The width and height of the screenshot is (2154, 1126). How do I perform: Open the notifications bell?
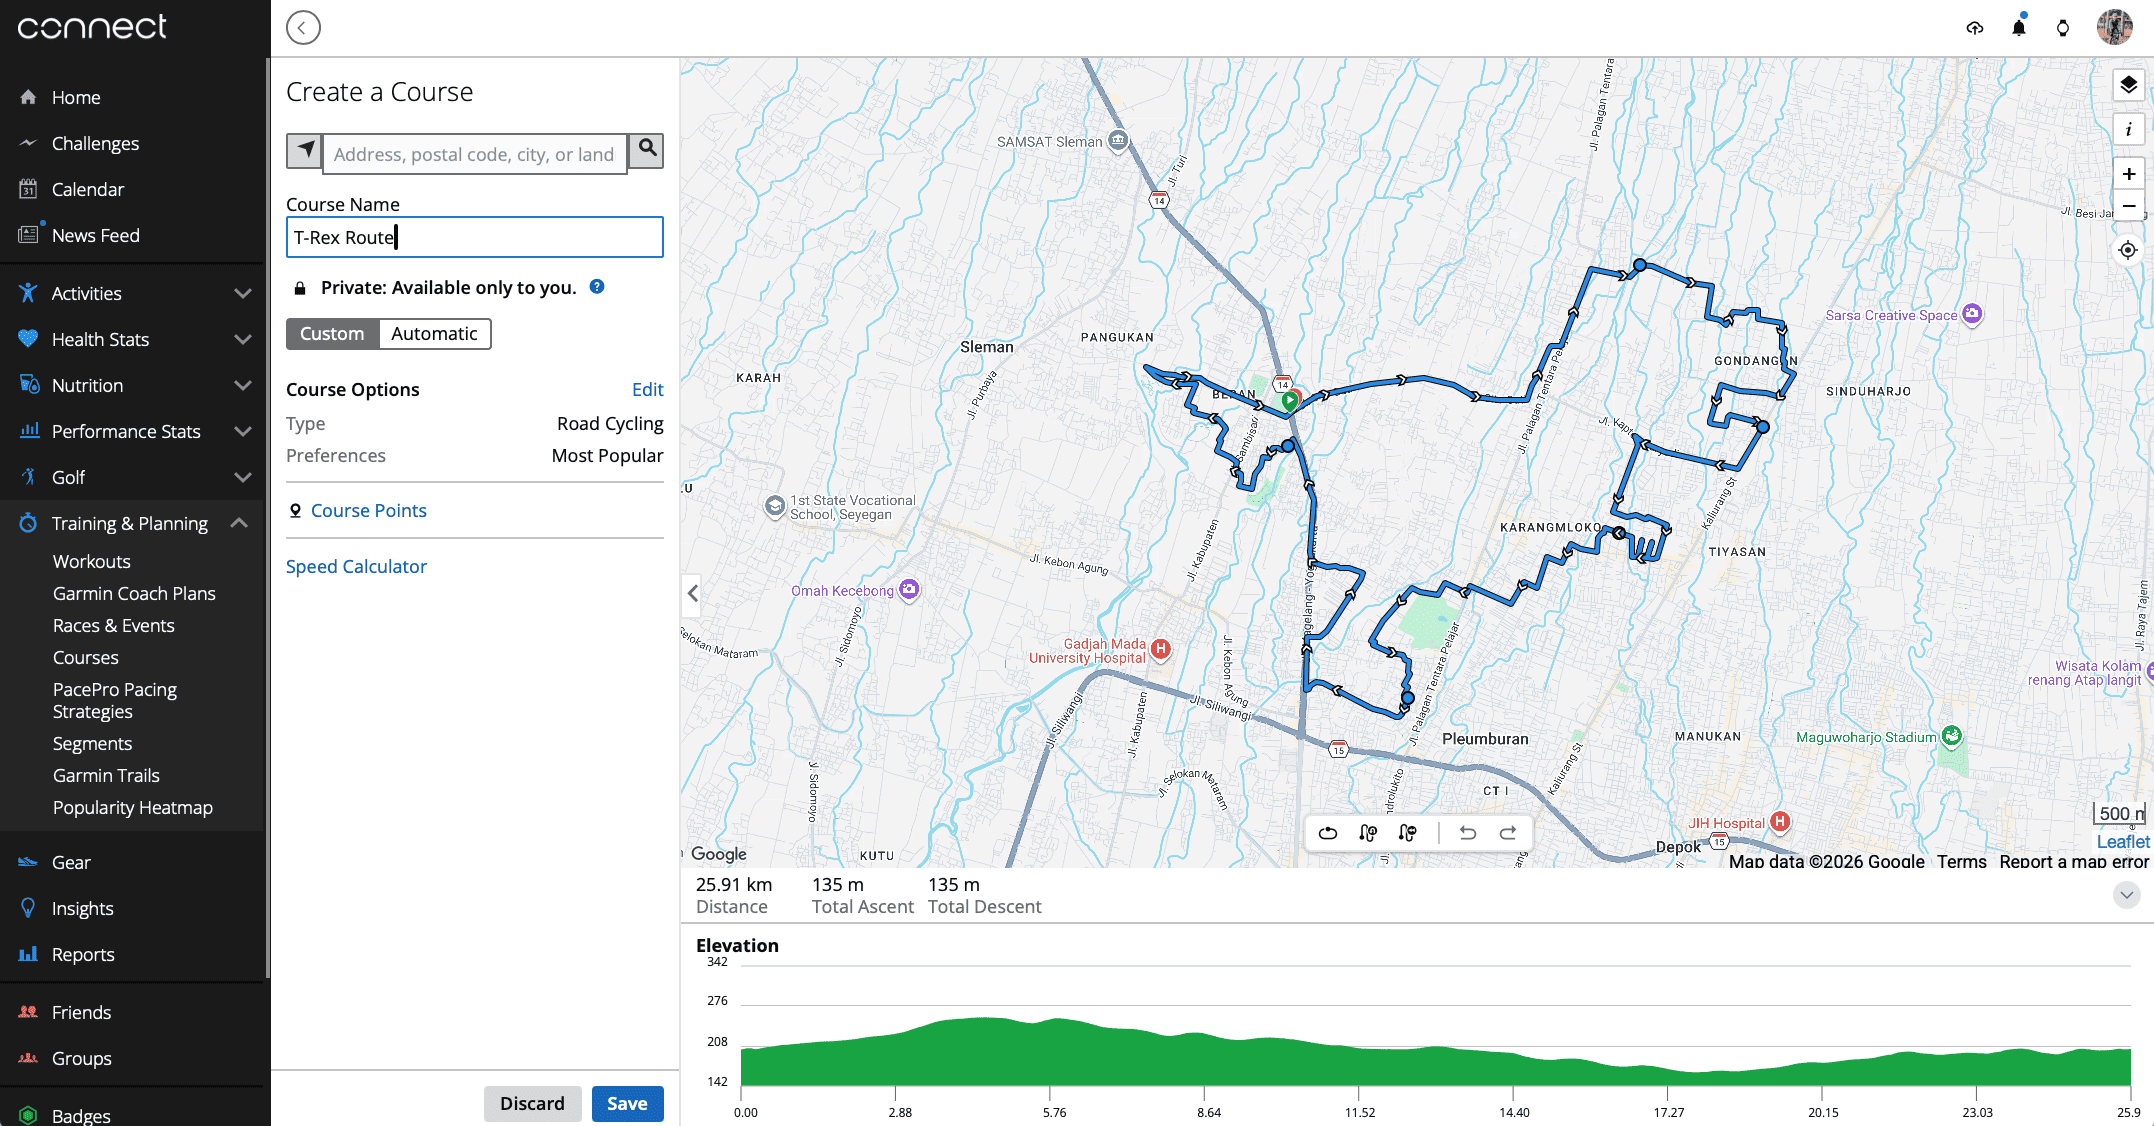[x=2019, y=28]
